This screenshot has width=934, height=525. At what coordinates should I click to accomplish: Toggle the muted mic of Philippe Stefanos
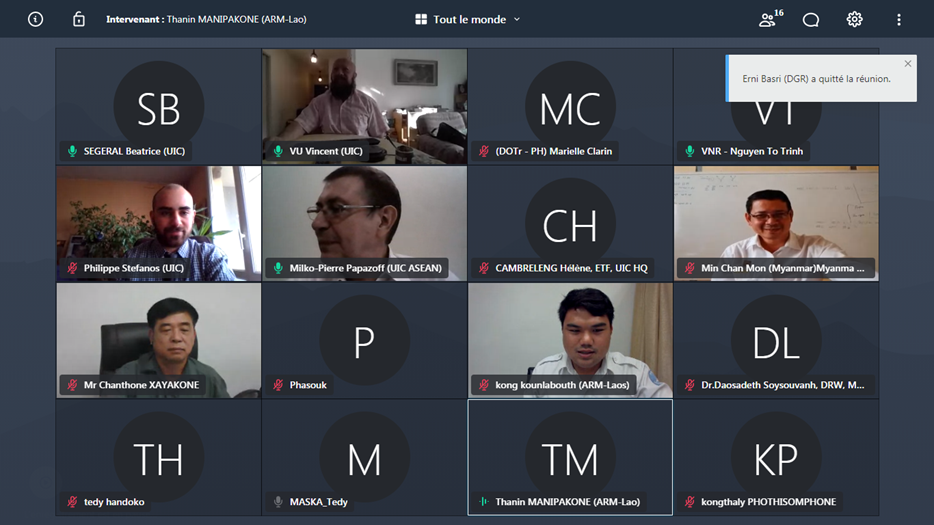pos(72,268)
